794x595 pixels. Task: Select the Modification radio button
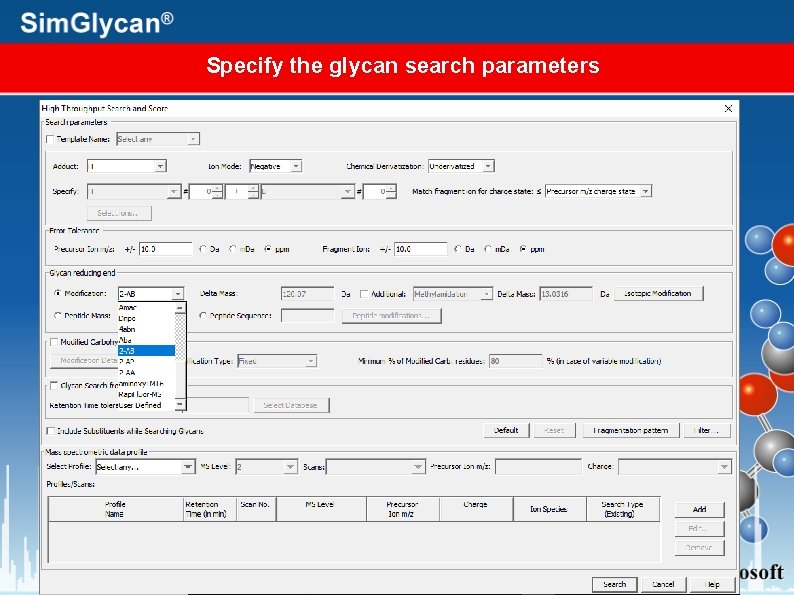tap(58, 293)
